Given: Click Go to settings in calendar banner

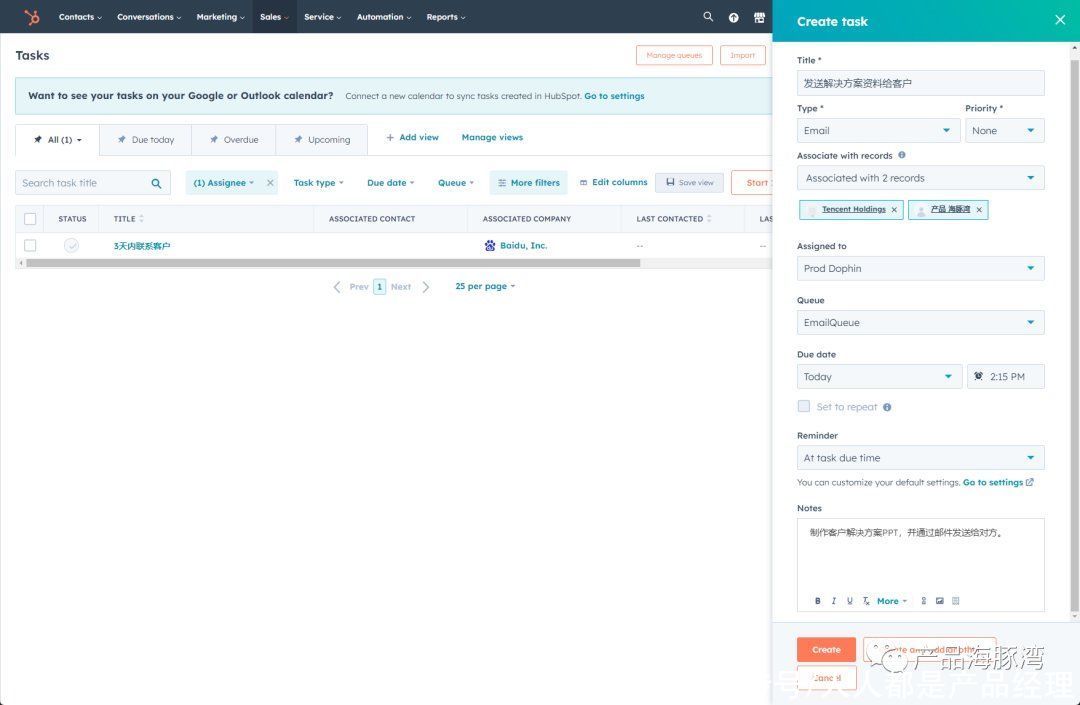Looking at the screenshot, I should pos(614,96).
